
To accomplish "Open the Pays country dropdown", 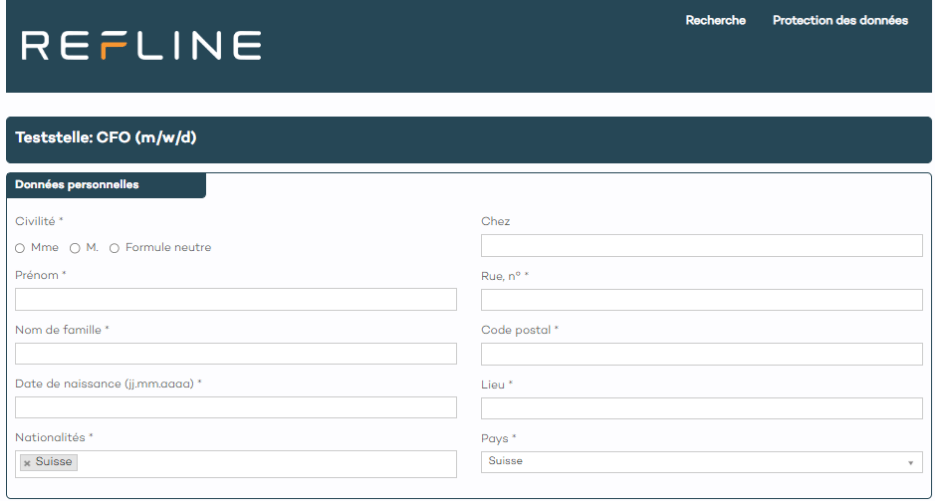I will click(x=700, y=461).
